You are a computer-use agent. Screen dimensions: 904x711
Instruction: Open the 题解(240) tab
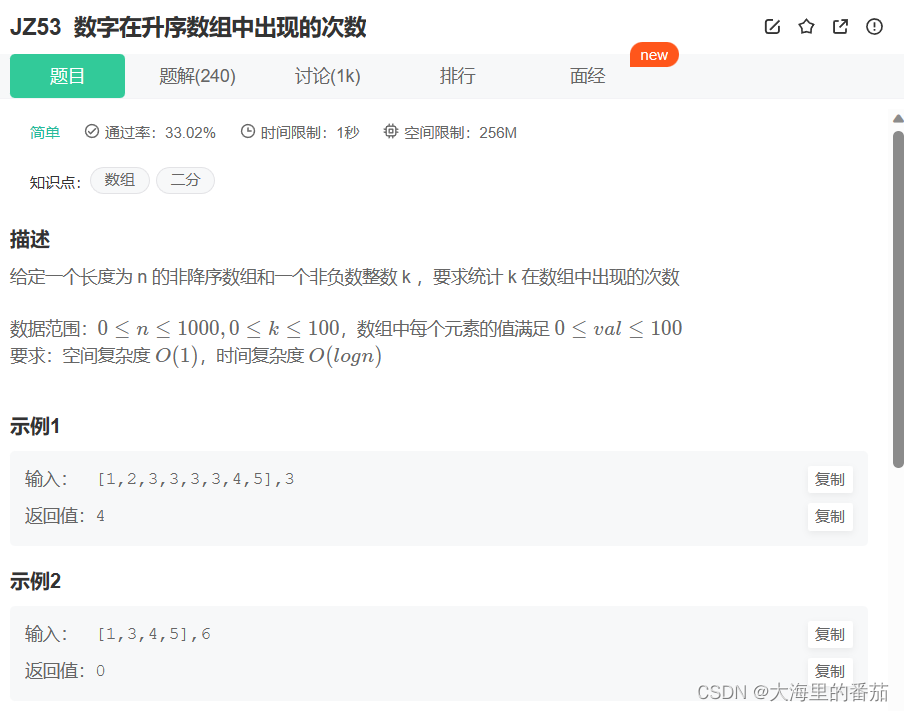(197, 76)
